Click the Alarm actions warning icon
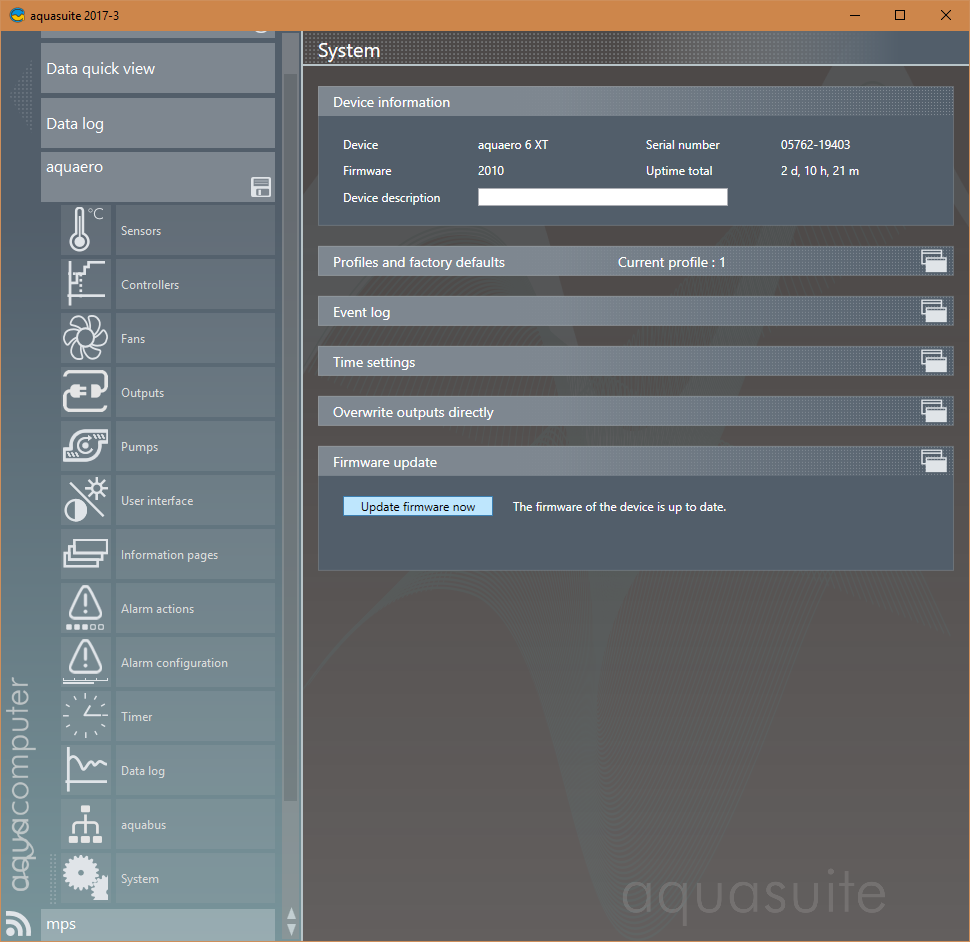970x942 pixels. point(86,608)
